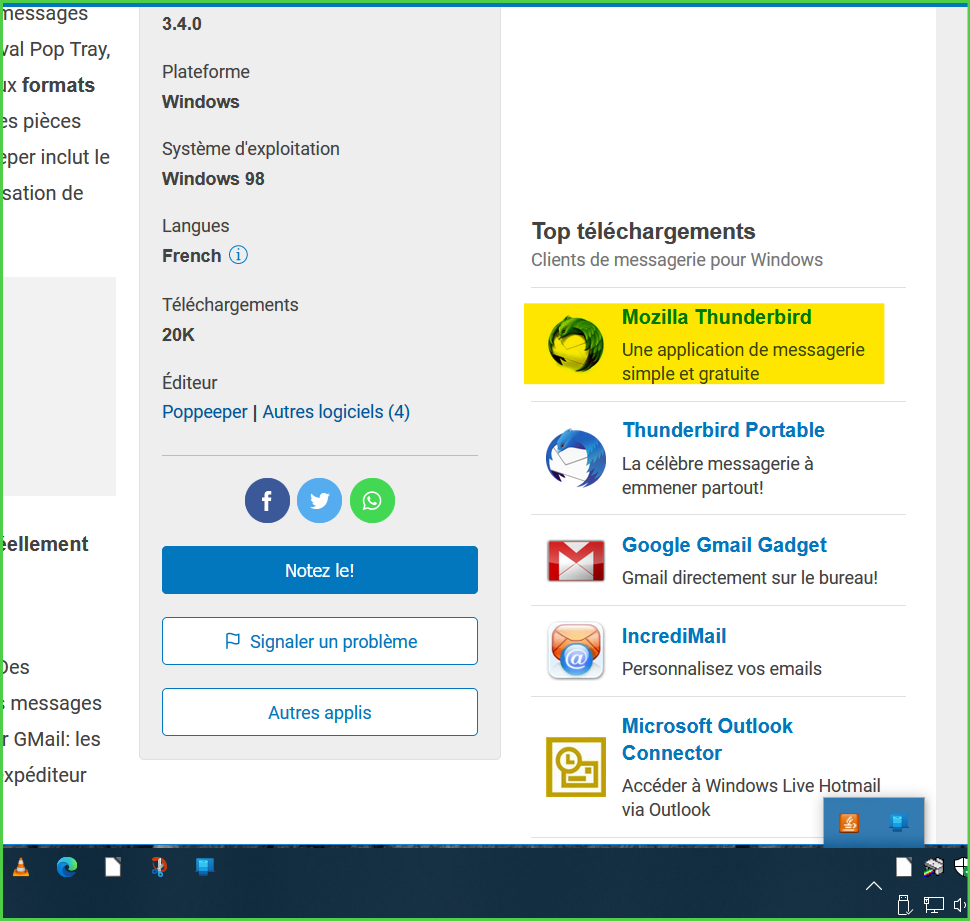
Task: Click the Autres applis button
Action: (x=320, y=712)
